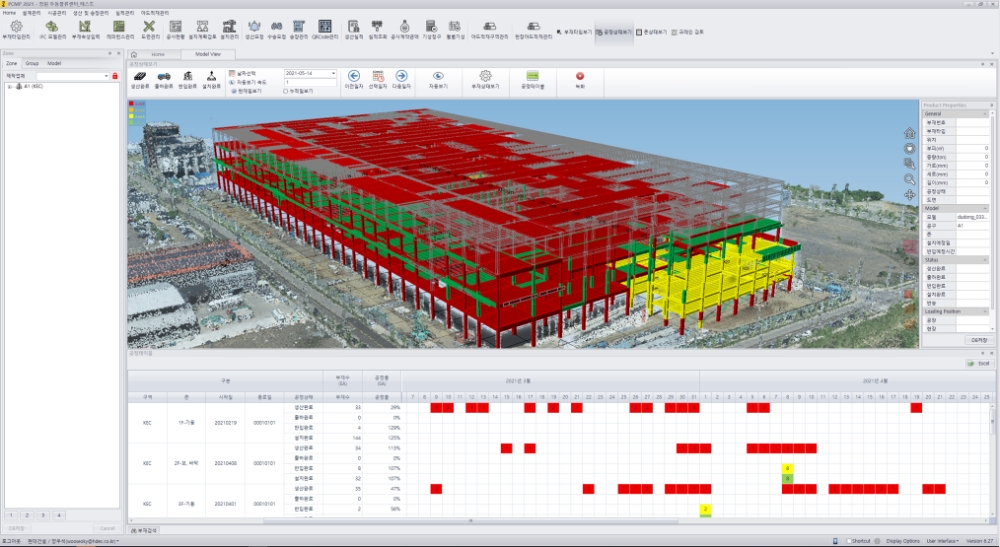Screen dimensions: 1000x547
Task: Click the 설치완료 crane icon
Action: (211, 78)
